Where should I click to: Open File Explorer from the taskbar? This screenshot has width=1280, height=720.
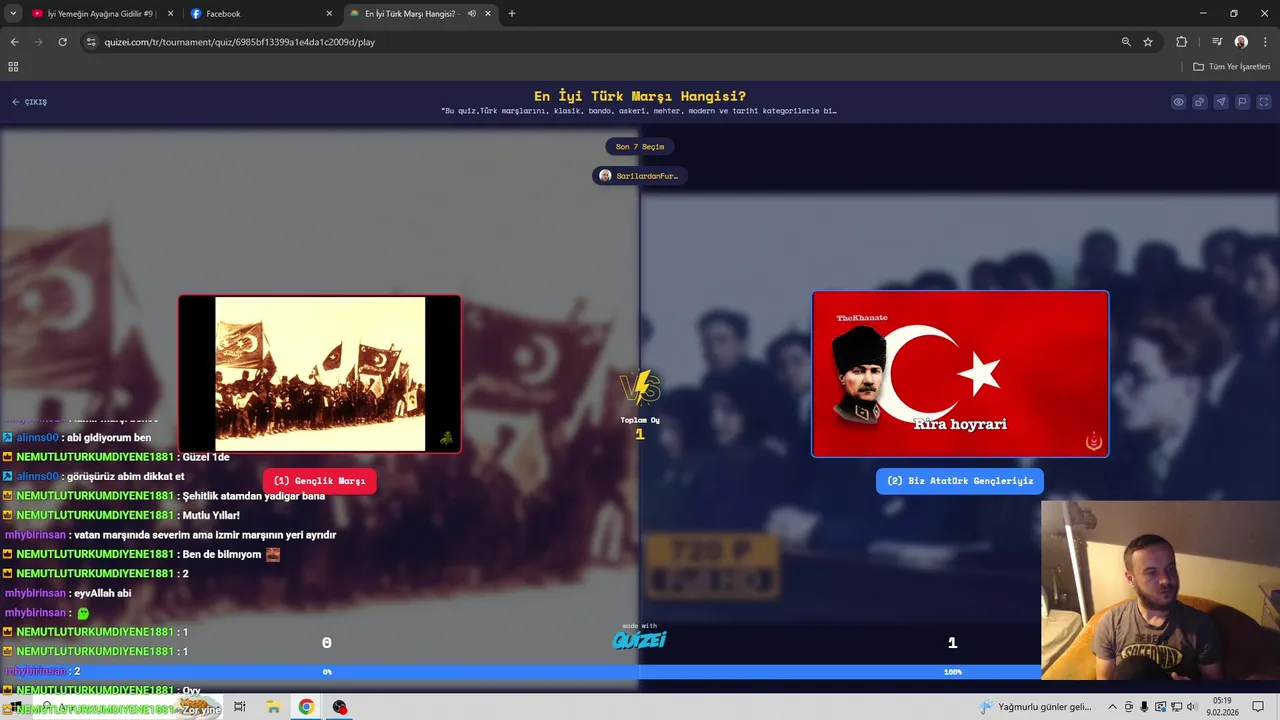[273, 707]
